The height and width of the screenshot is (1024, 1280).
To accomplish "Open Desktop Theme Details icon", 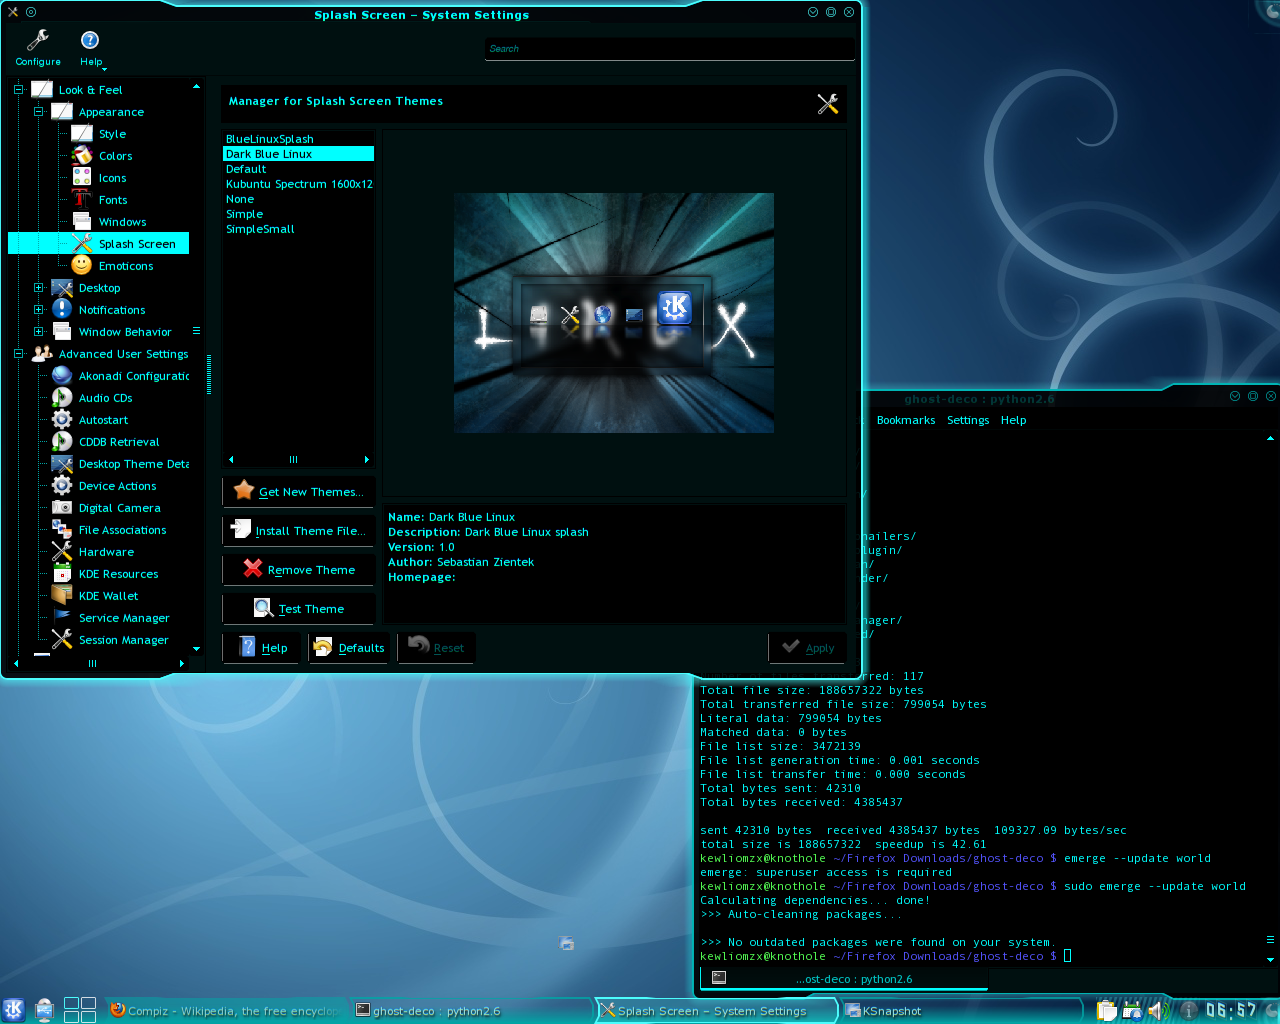I will point(62,464).
